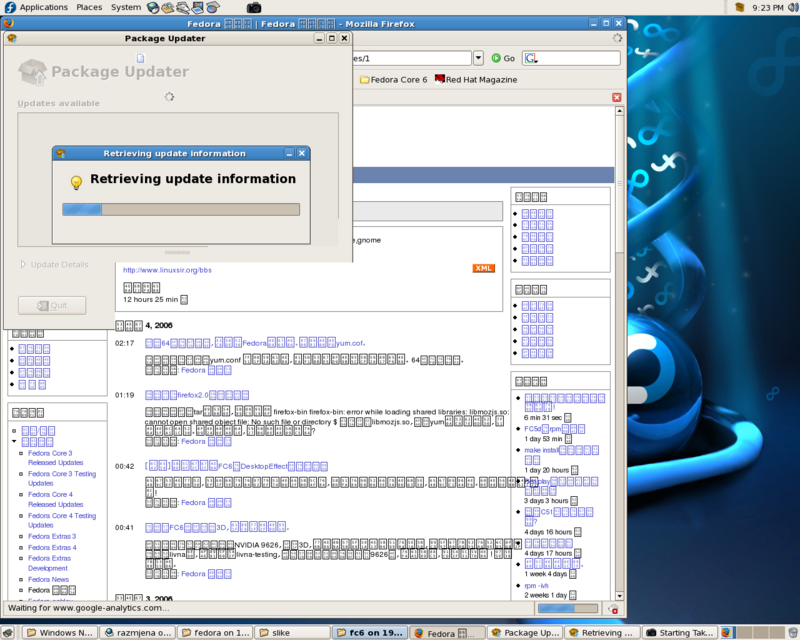The width and height of the screenshot is (800, 640).
Task: Click the lightbulb icon in retrieving dialog
Action: [x=76, y=182]
